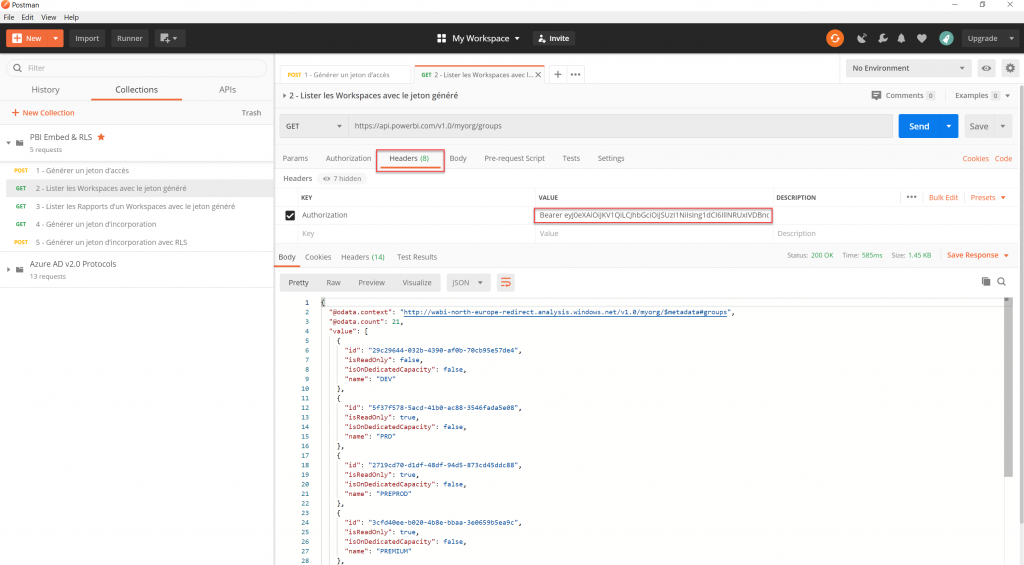Collapse PBI Embed & RLS collection
The width and height of the screenshot is (1024, 565).
(x=8, y=142)
